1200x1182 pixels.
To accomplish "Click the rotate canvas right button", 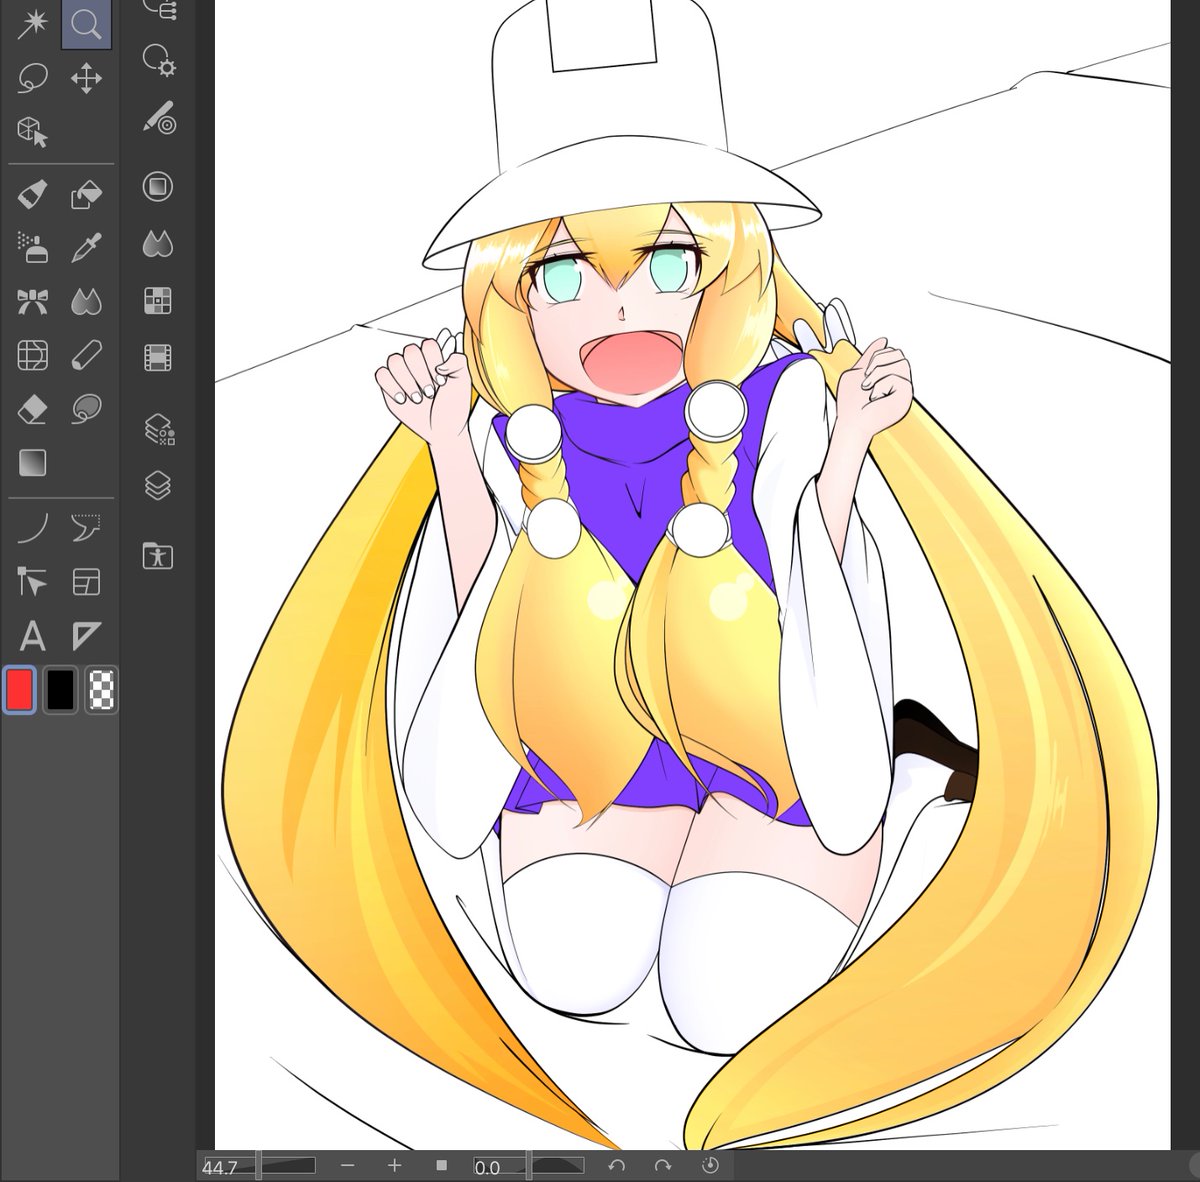I will click(x=662, y=1165).
